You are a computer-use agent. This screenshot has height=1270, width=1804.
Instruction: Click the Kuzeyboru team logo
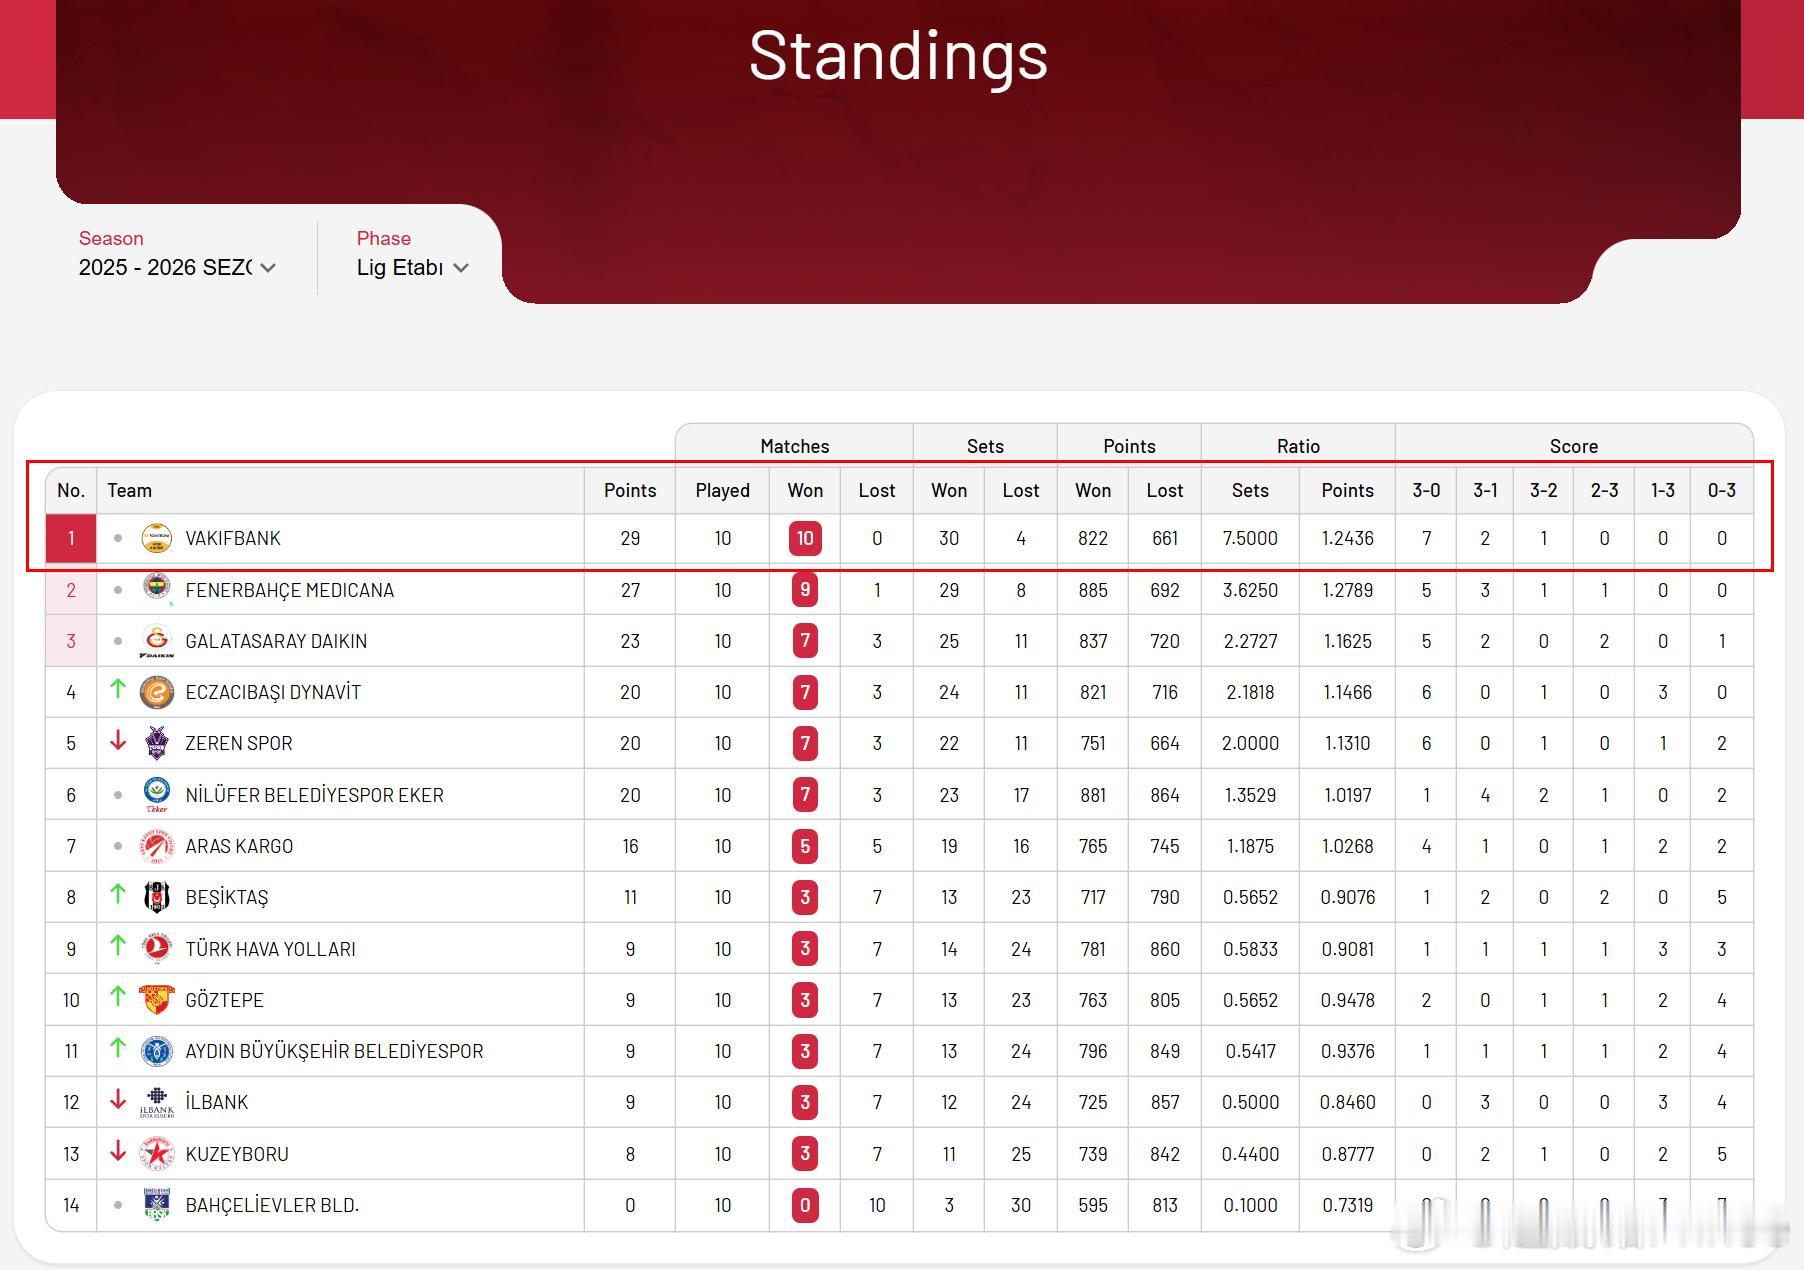pos(157,1154)
